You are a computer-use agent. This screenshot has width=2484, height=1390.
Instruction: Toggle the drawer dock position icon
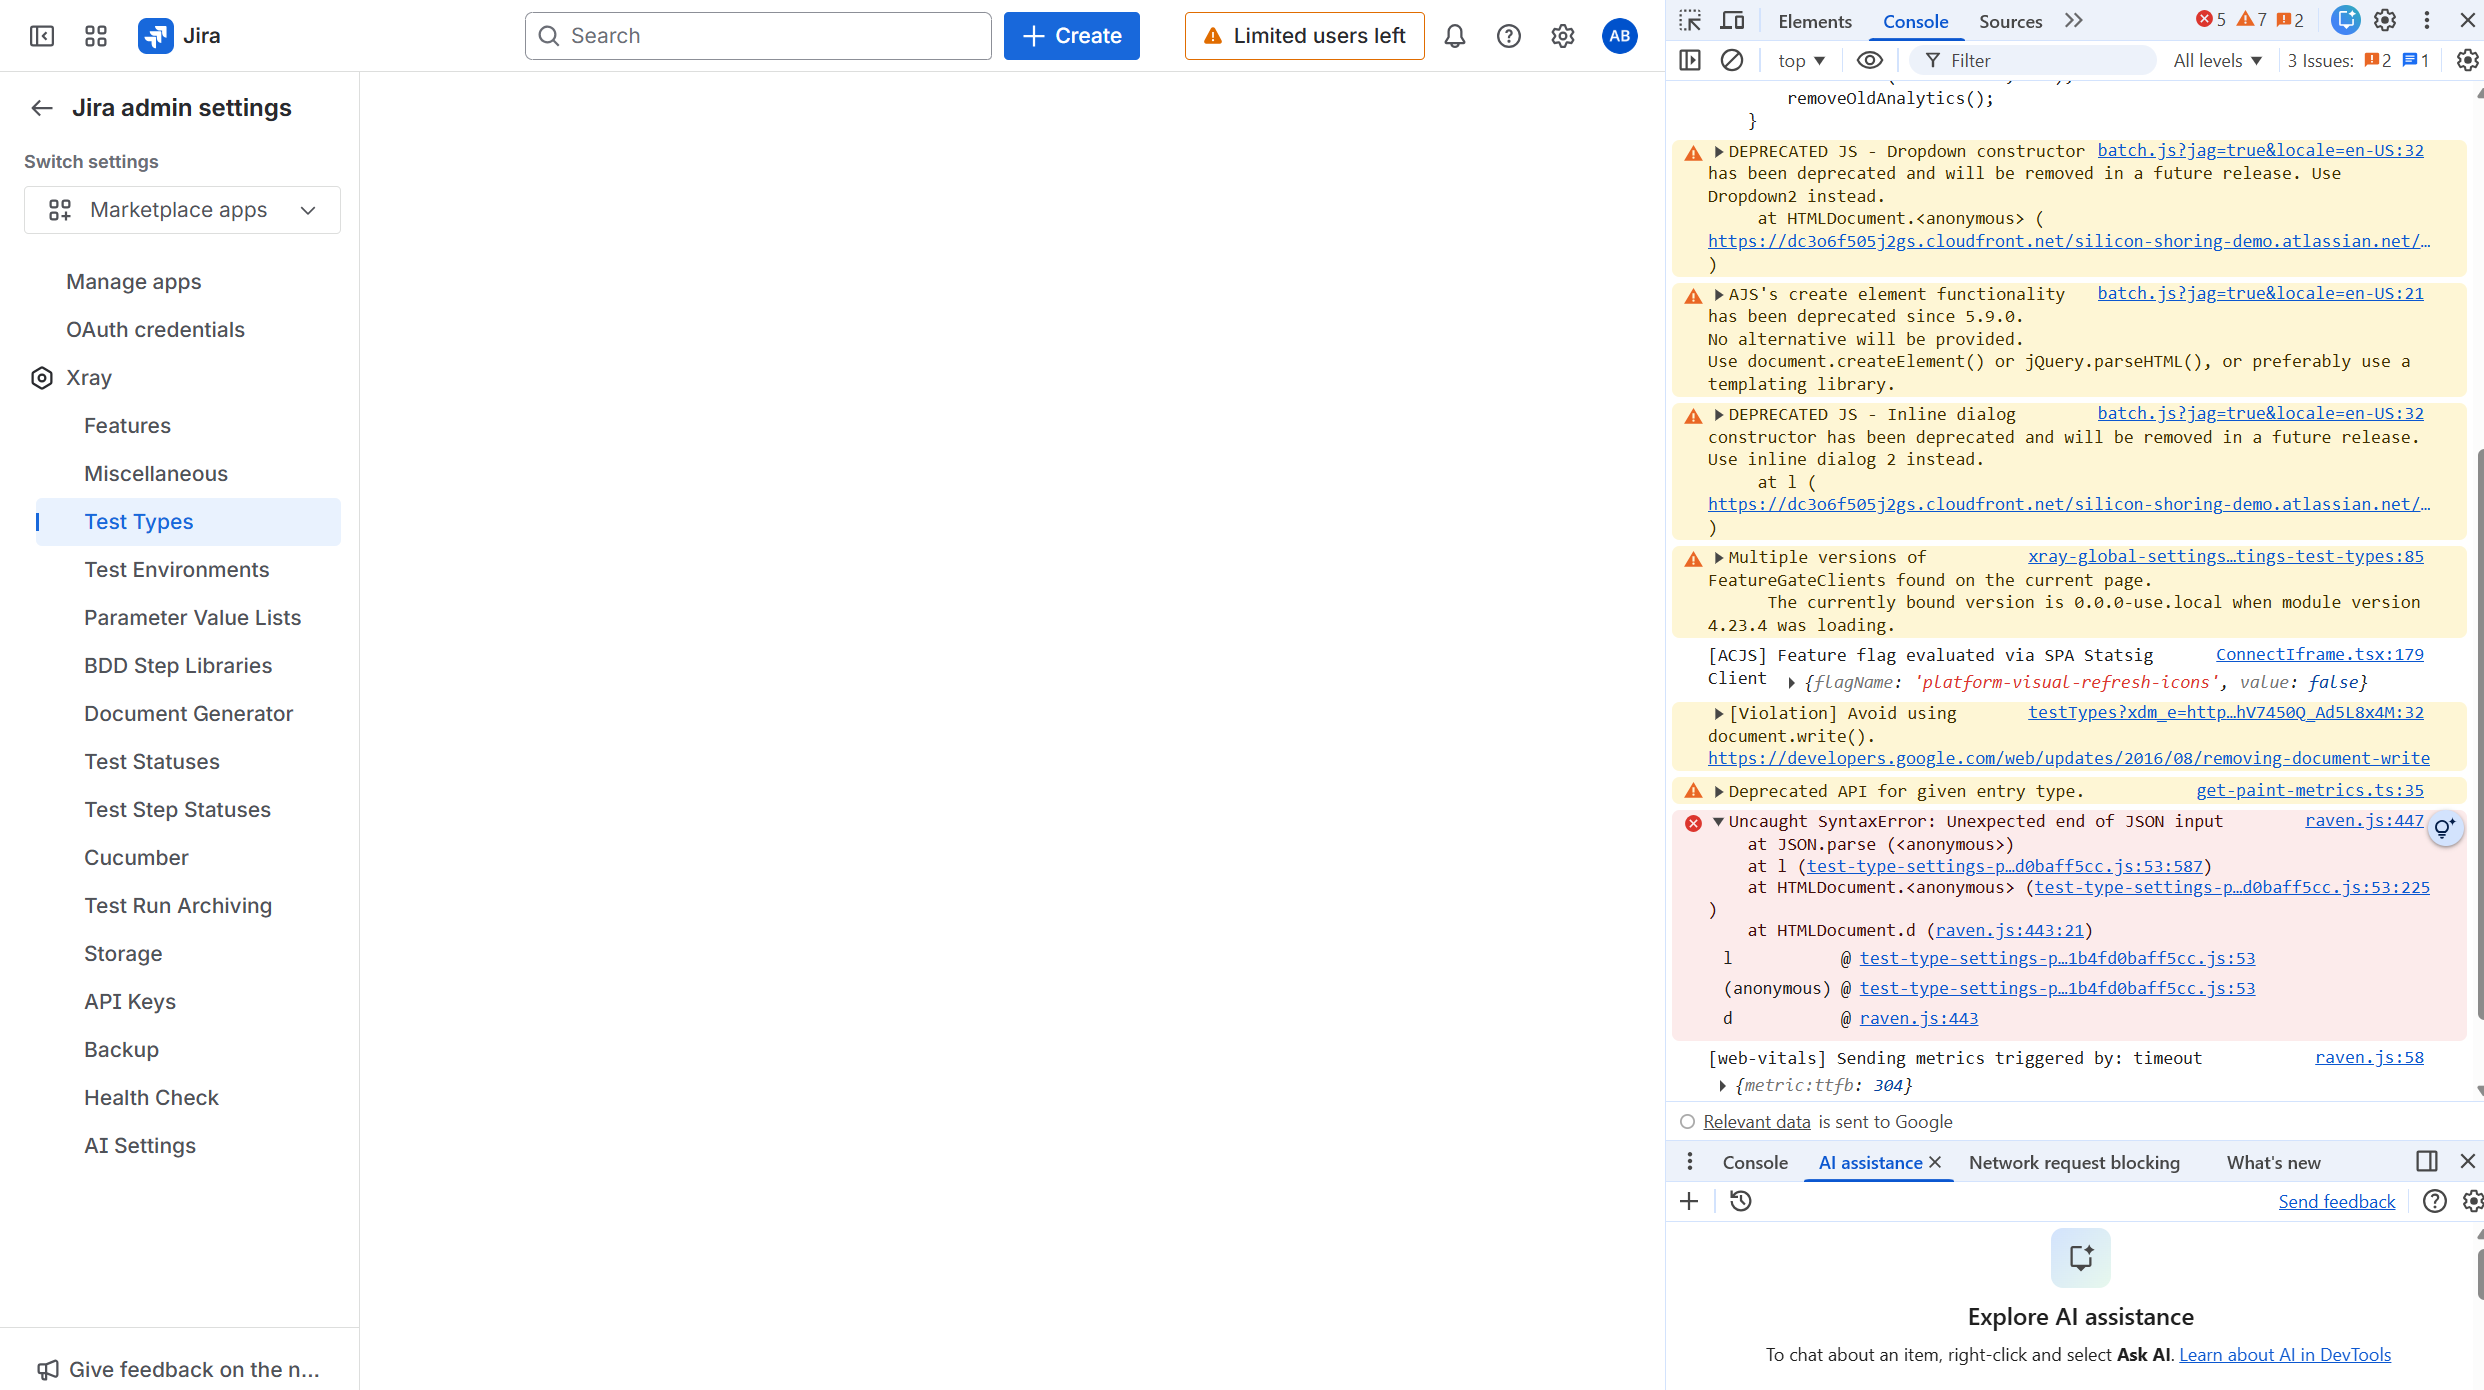pos(2426,1161)
